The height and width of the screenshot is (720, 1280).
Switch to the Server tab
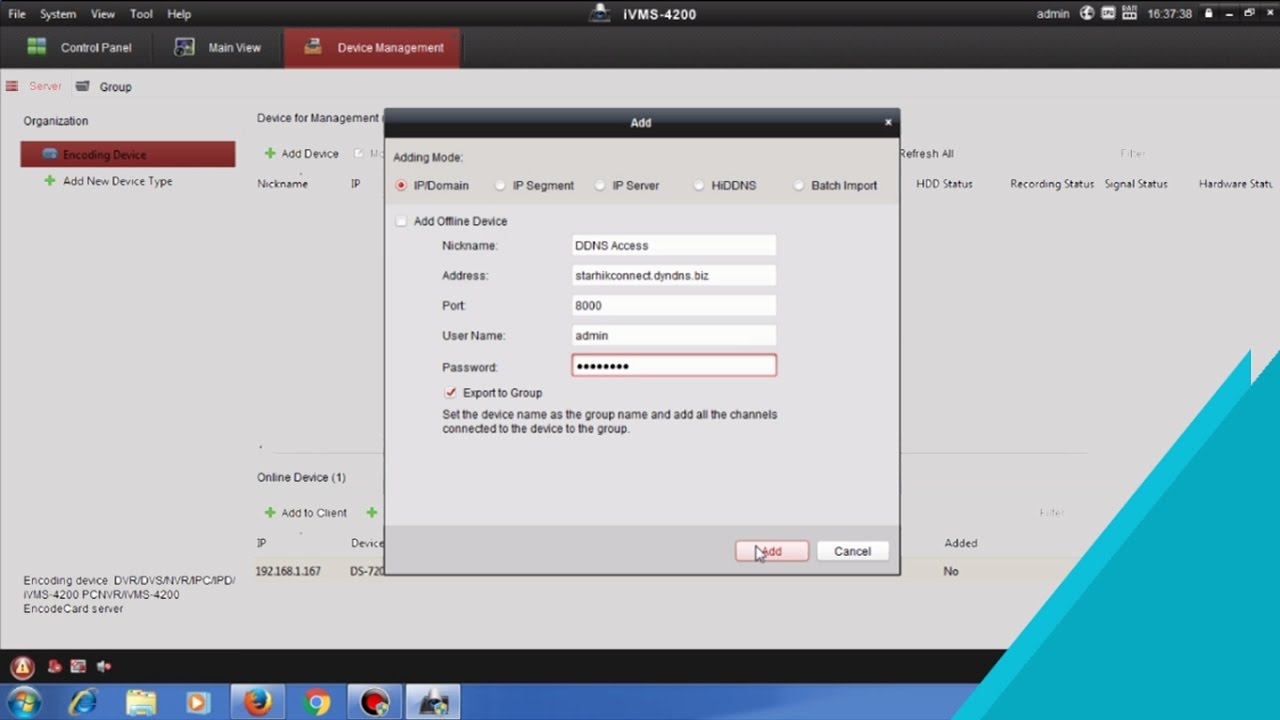34,86
